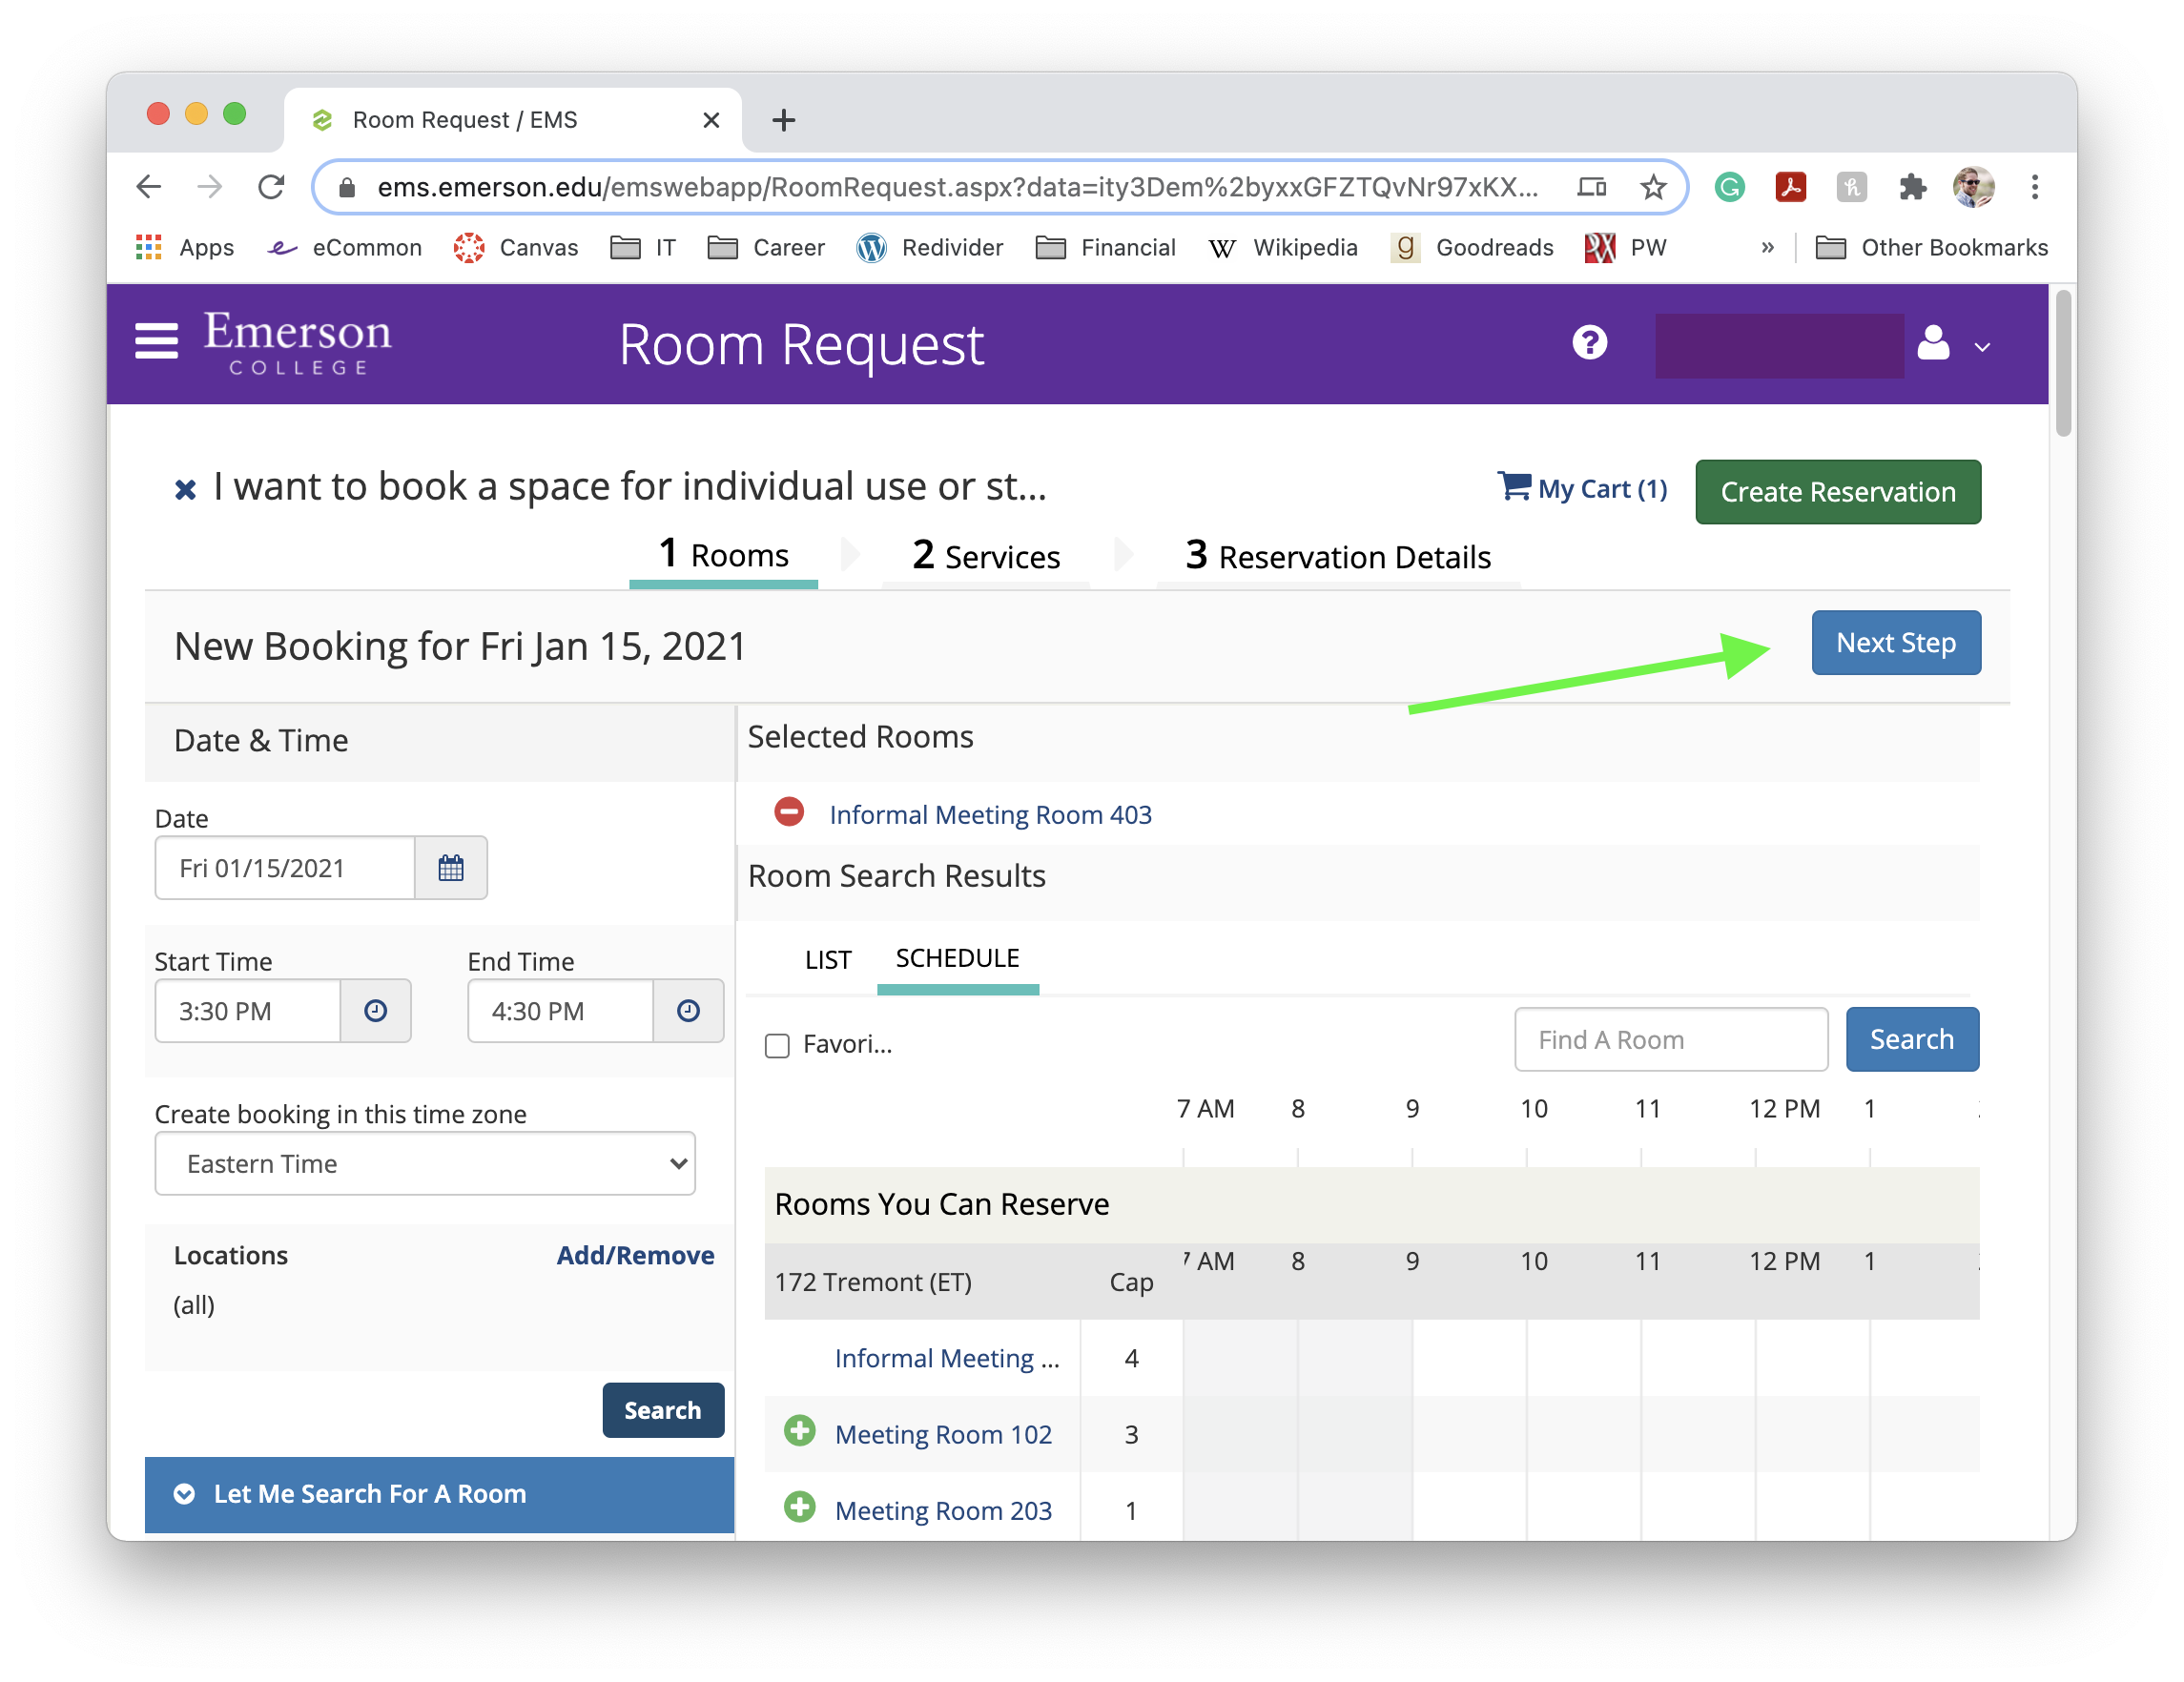Open the device cast icon in address bar

click(1591, 187)
